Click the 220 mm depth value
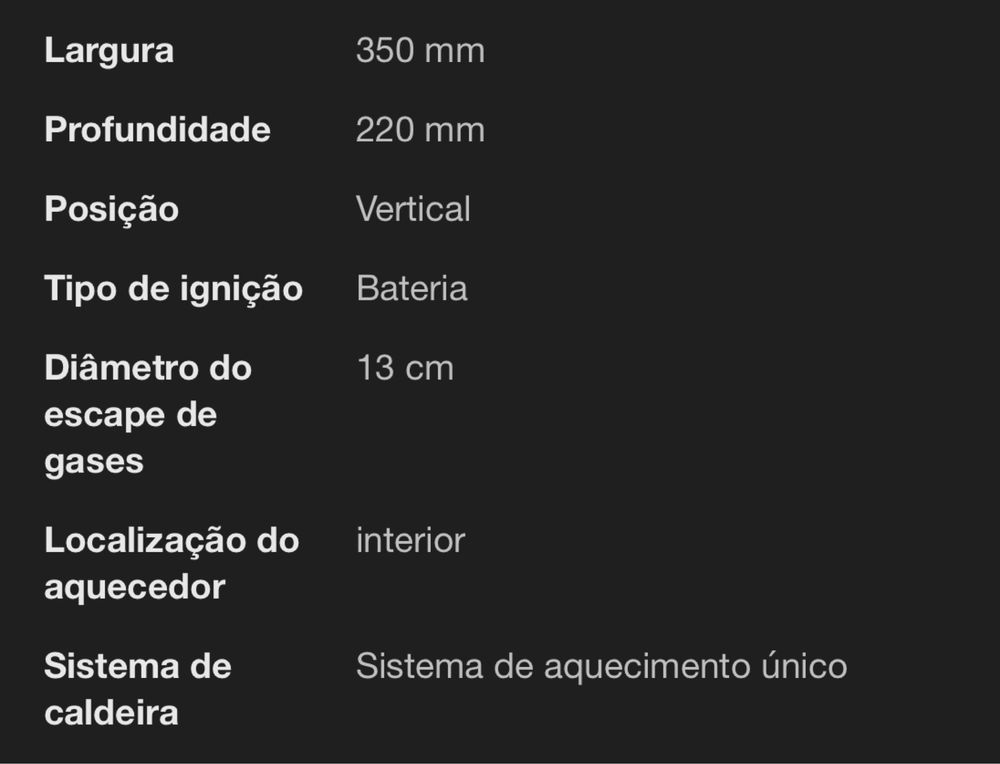 coord(420,129)
